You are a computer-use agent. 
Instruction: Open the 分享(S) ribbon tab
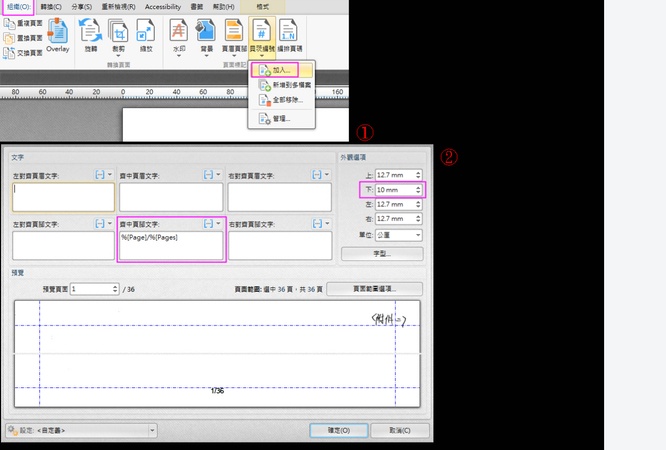click(x=82, y=7)
